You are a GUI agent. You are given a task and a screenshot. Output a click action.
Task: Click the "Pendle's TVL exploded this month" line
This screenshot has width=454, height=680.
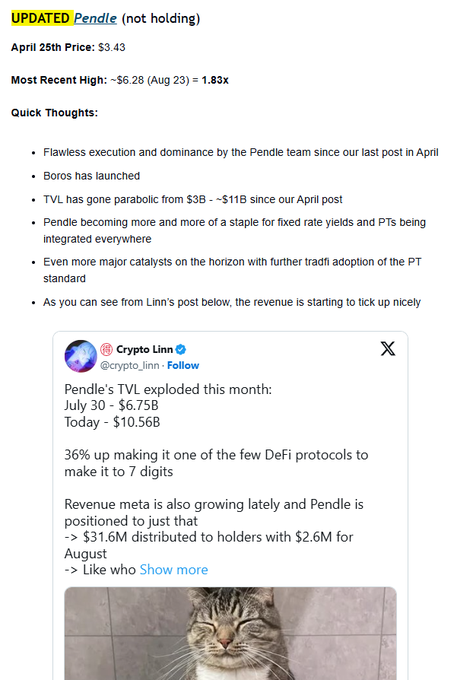pyautogui.click(x=168, y=389)
